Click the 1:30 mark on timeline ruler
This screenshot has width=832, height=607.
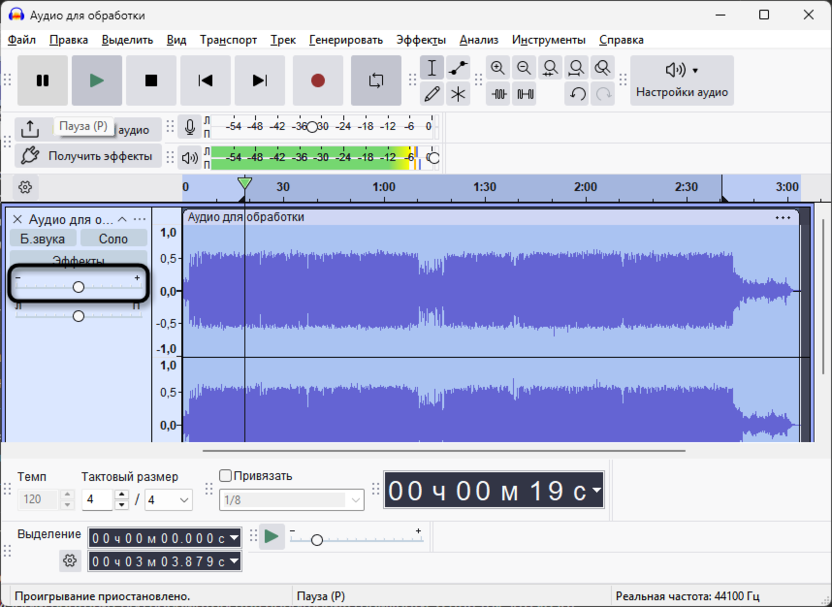(x=484, y=187)
